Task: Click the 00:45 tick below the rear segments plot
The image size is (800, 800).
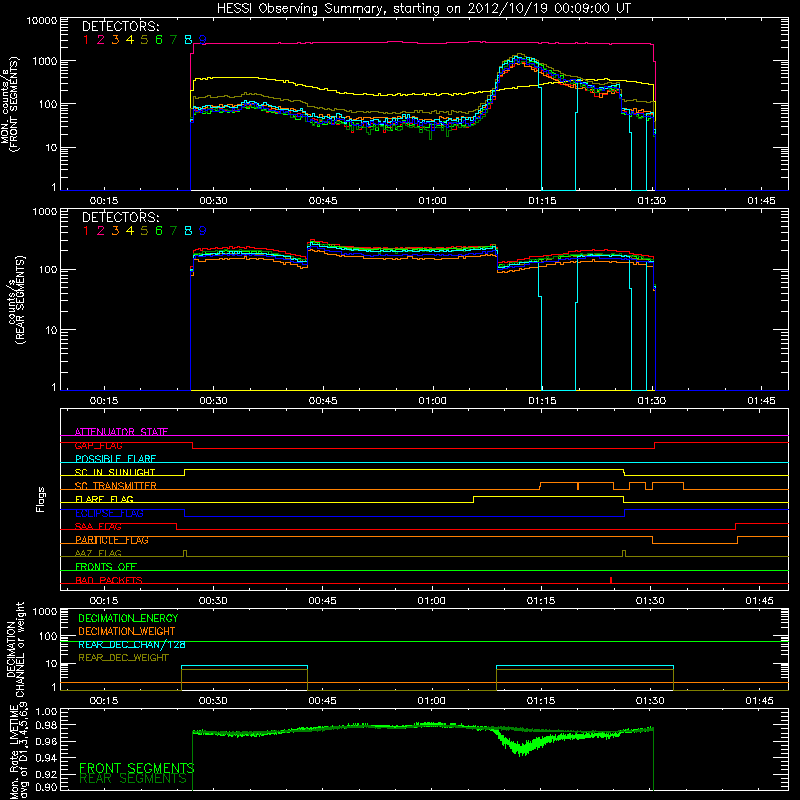Action: tap(323, 401)
